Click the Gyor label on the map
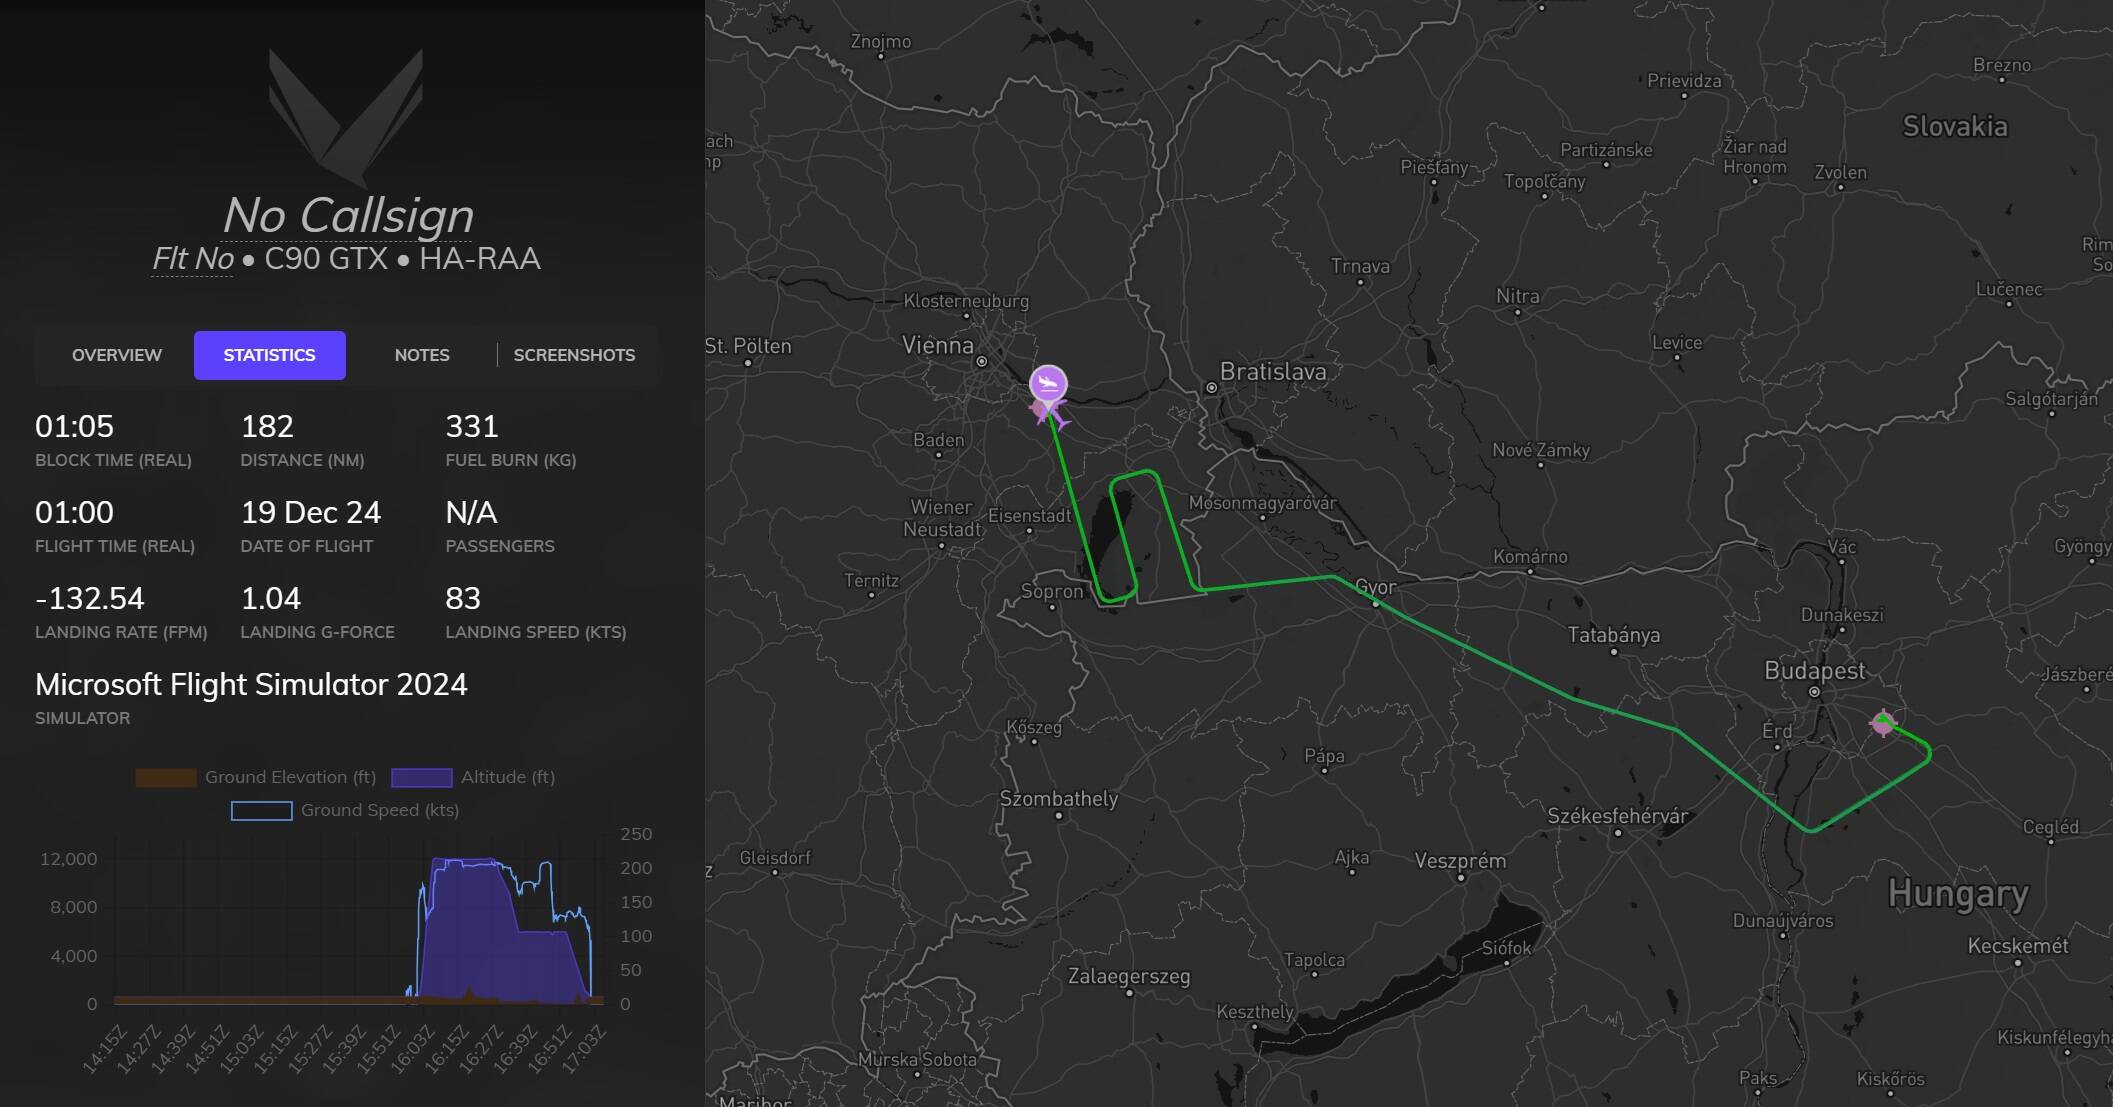2113x1107 pixels. pyautogui.click(x=1375, y=587)
